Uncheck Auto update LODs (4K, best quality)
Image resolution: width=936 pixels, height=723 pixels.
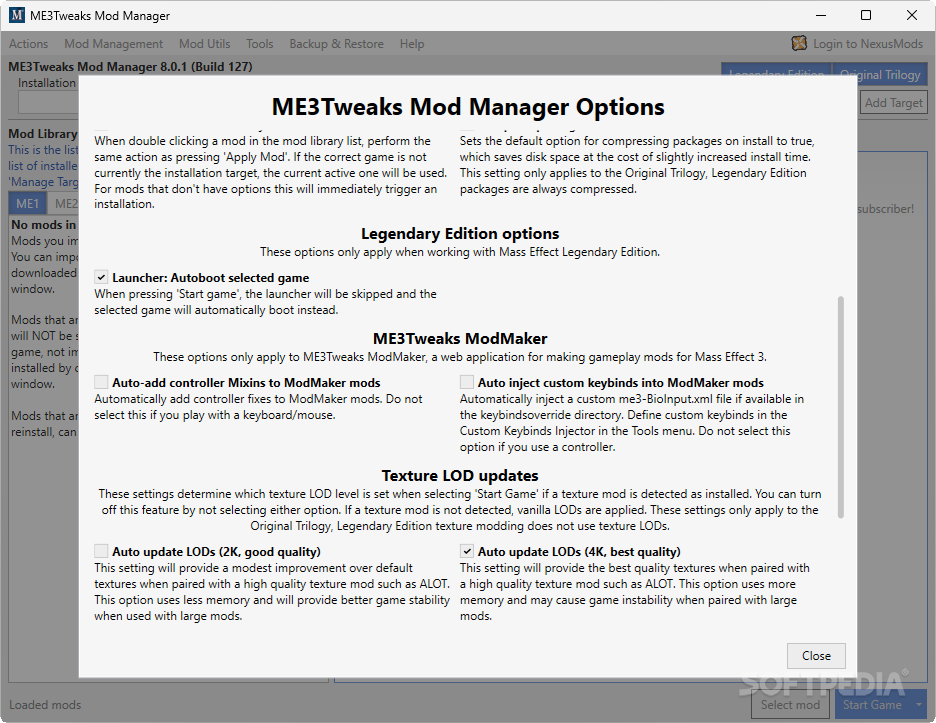(467, 552)
